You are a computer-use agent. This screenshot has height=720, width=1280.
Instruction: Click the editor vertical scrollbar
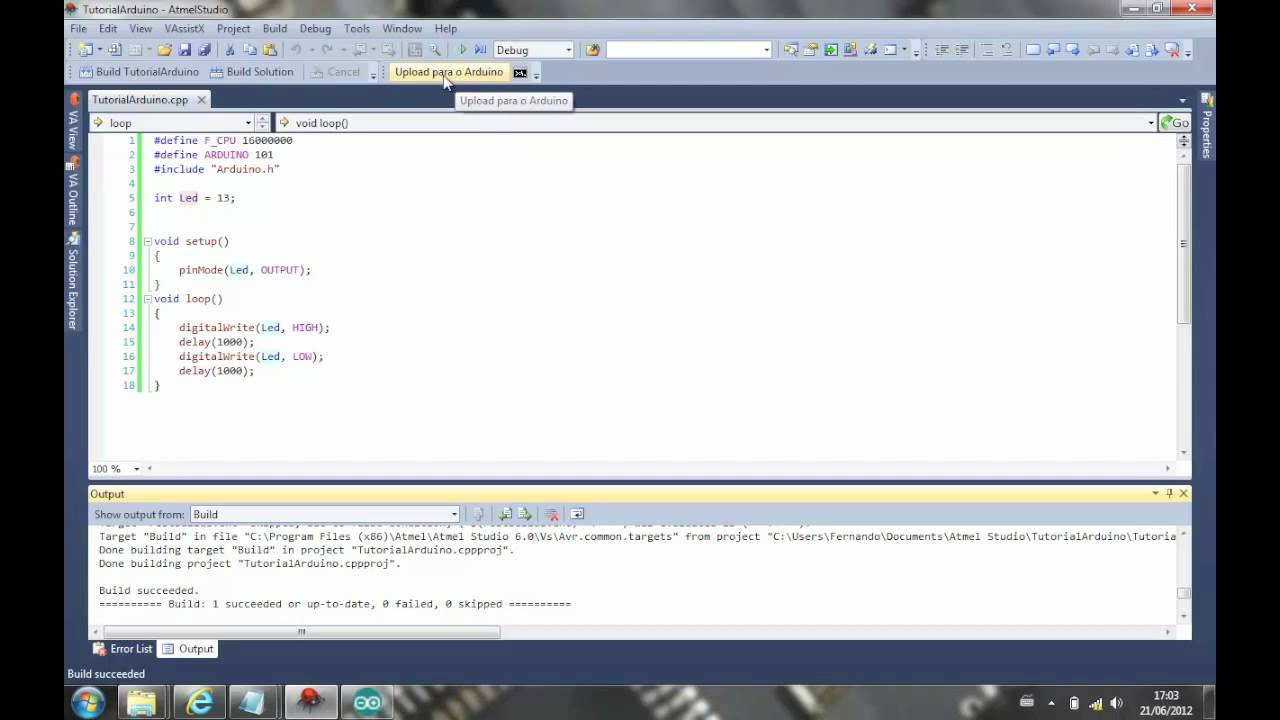(x=1184, y=243)
